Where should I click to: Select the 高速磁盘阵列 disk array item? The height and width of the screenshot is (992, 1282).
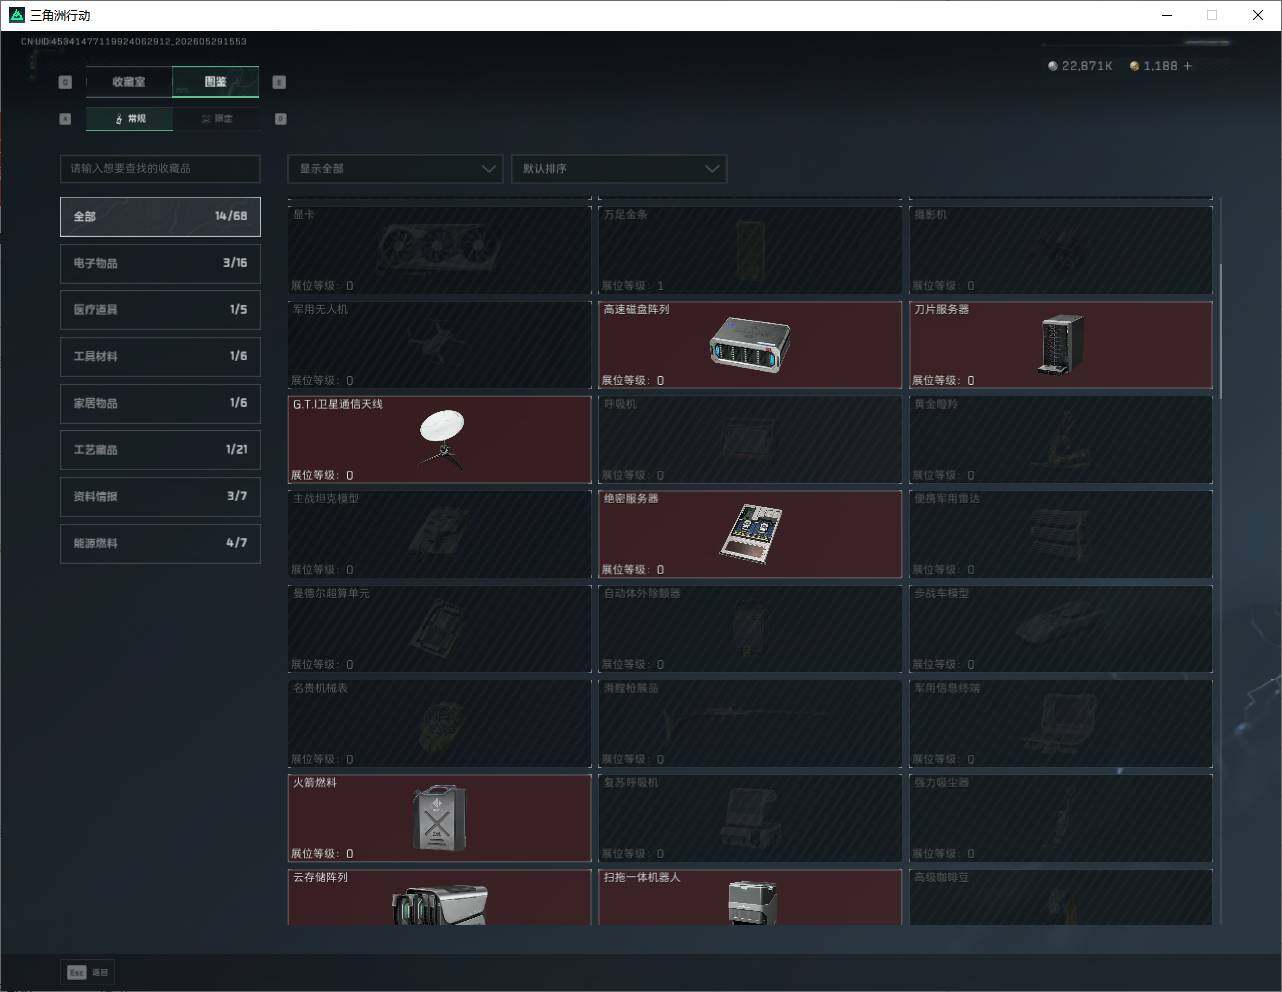tap(750, 344)
